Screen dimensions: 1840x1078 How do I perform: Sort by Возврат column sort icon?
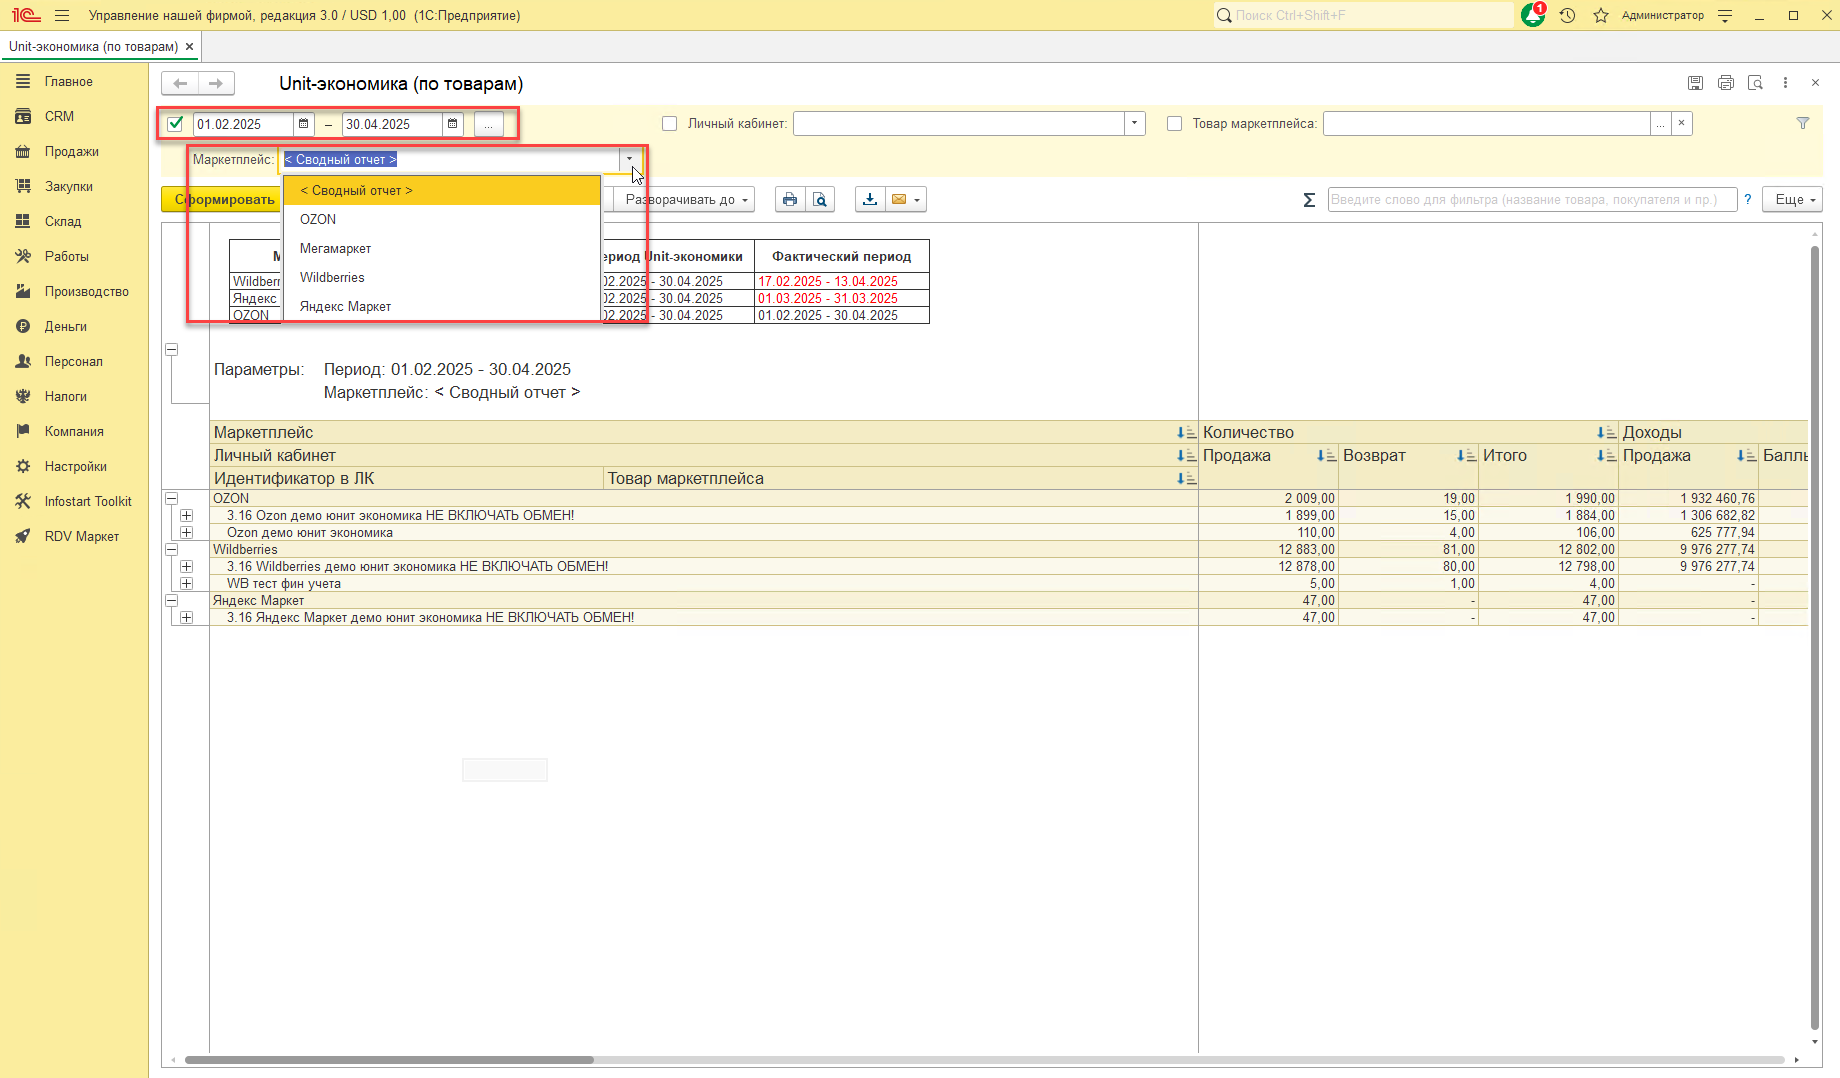pyautogui.click(x=1466, y=455)
